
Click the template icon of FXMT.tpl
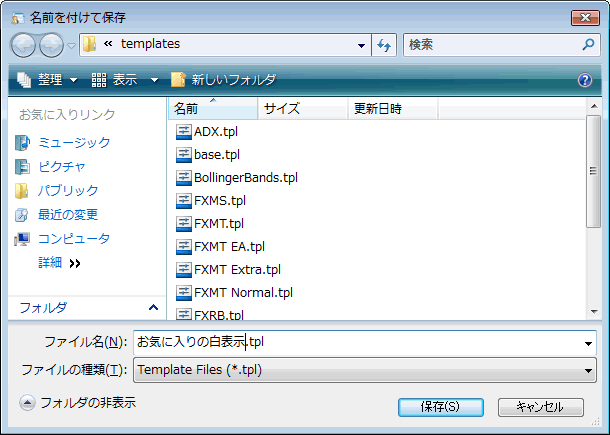(x=184, y=224)
